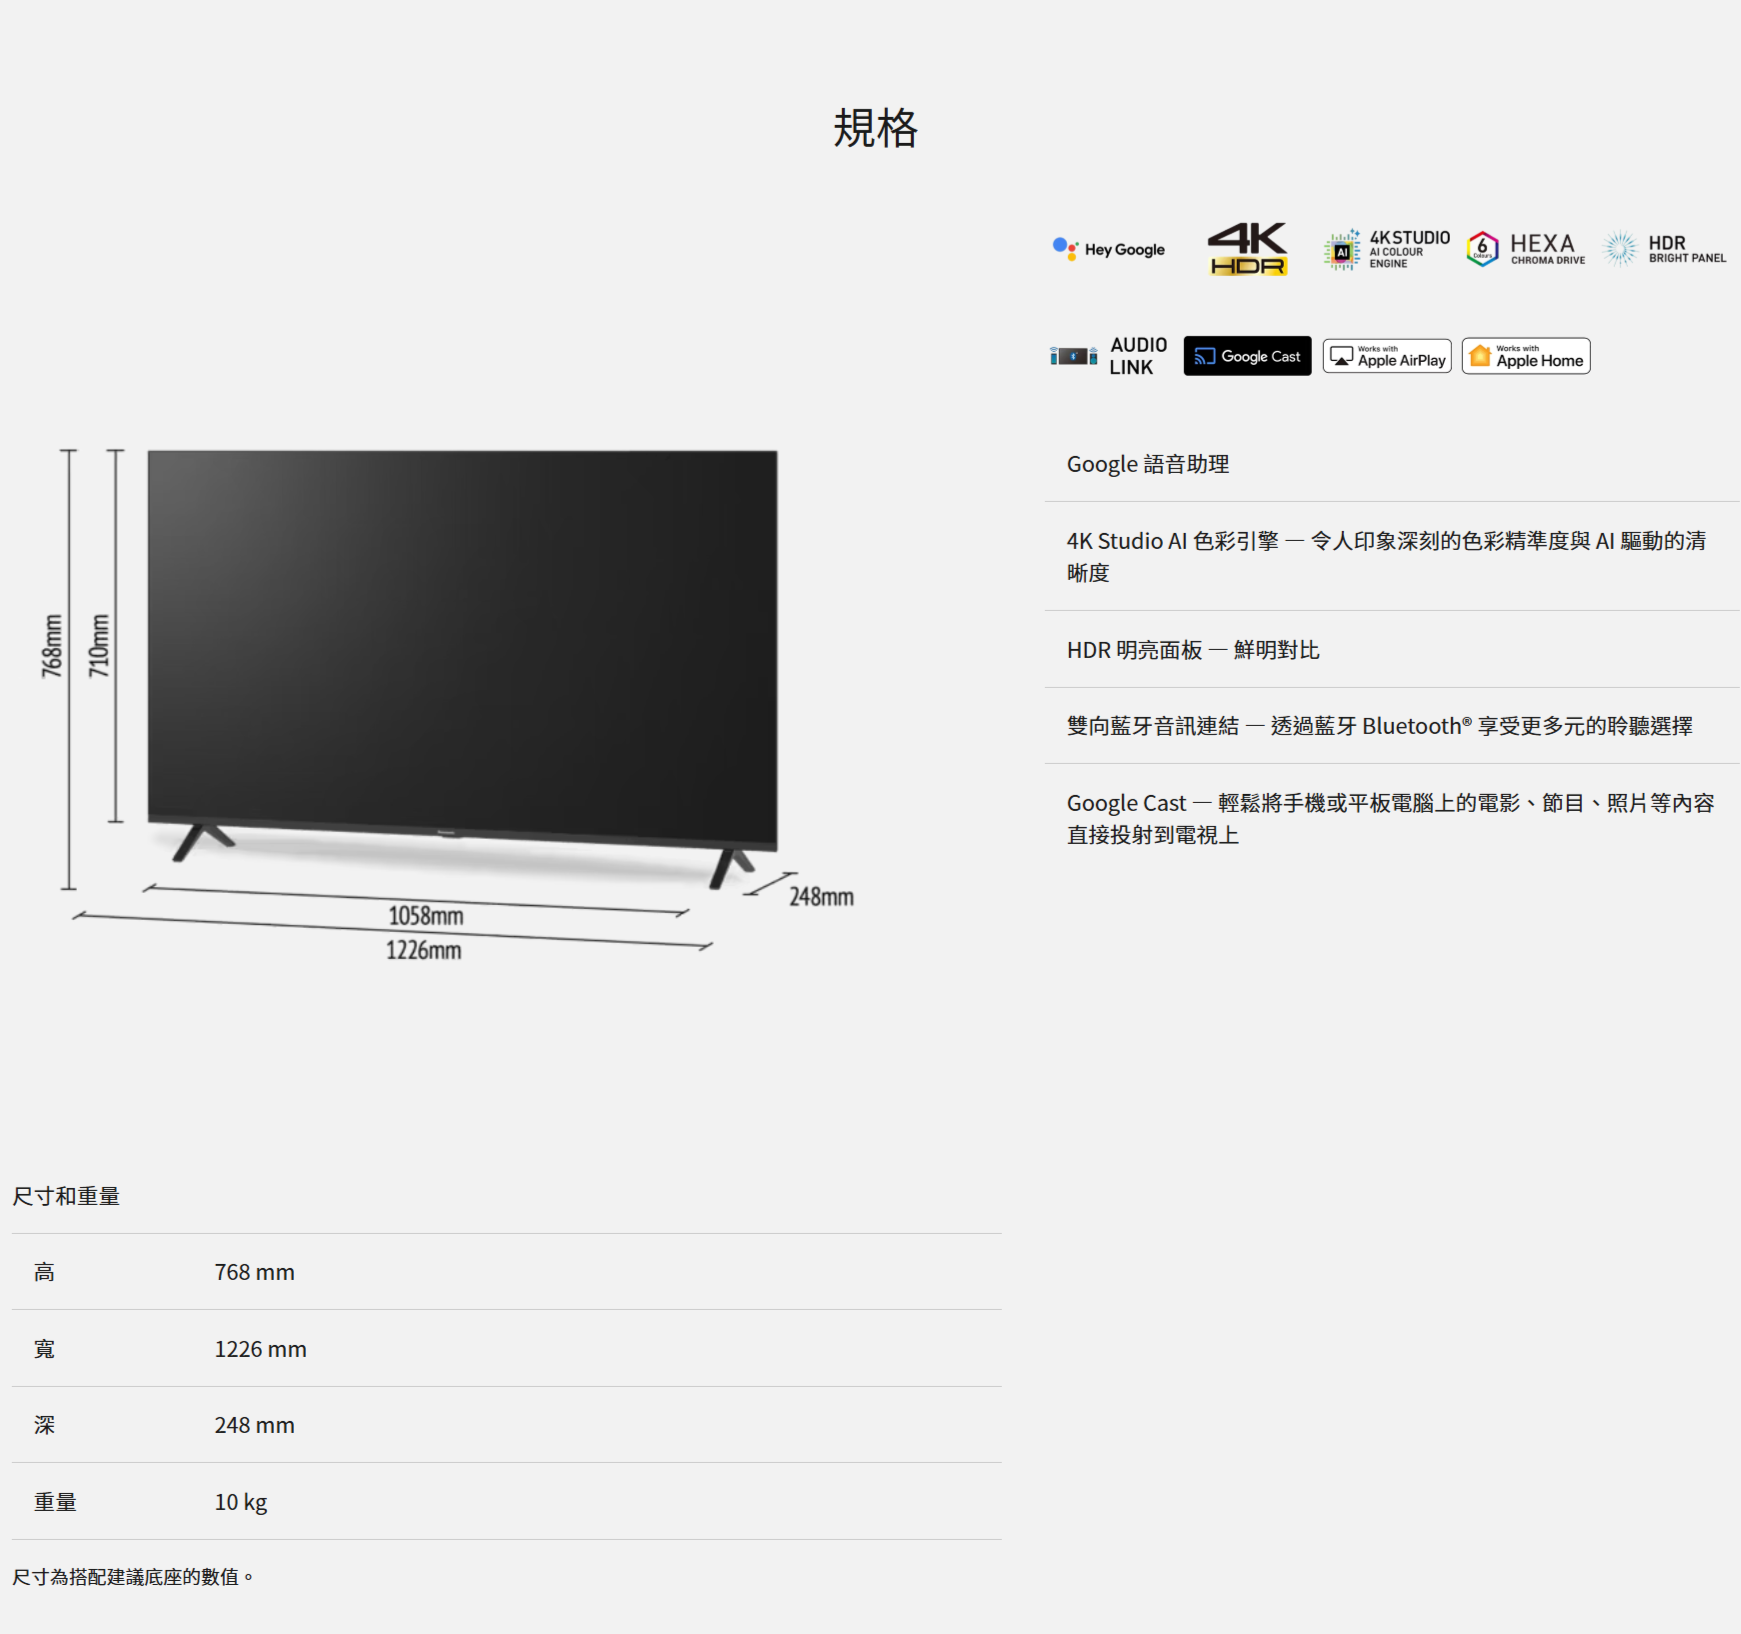Viewport: 1741px width, 1634px height.
Task: Click the HDR 明亮面板 feature row
Action: click(x=1392, y=650)
